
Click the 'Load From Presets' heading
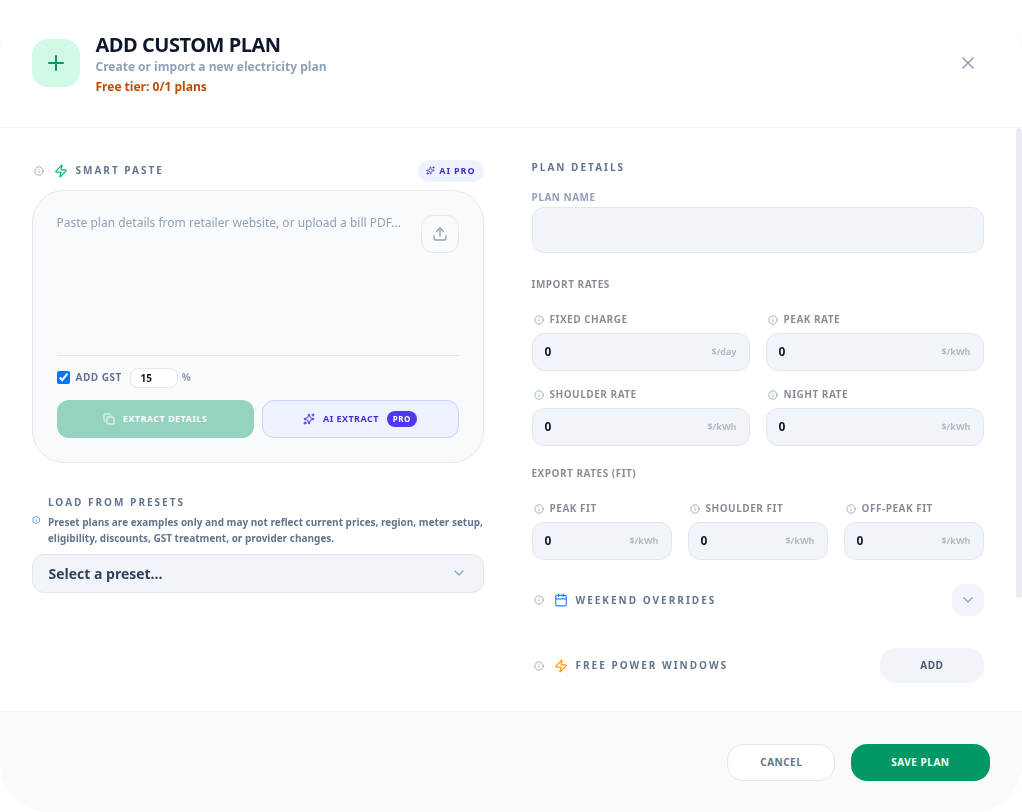[116, 502]
